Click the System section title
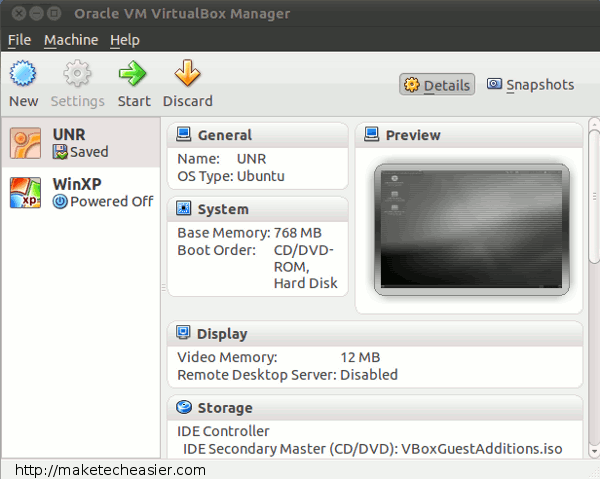Viewport: 600px width, 479px height. pos(223,209)
